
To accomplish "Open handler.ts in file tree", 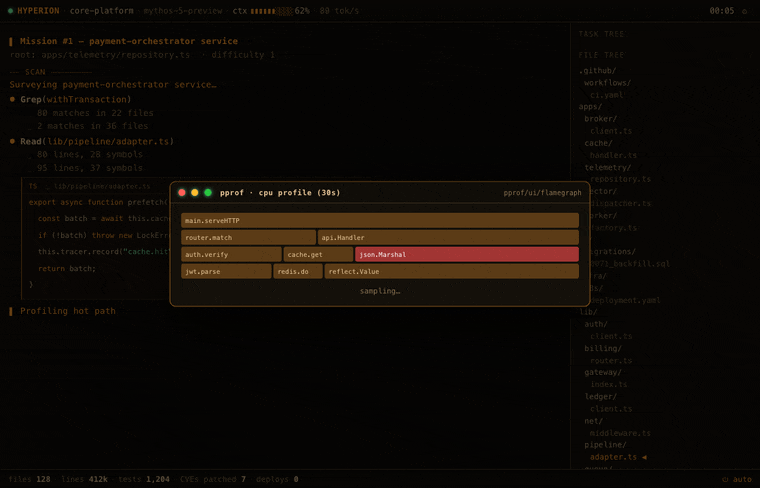I will point(613,155).
